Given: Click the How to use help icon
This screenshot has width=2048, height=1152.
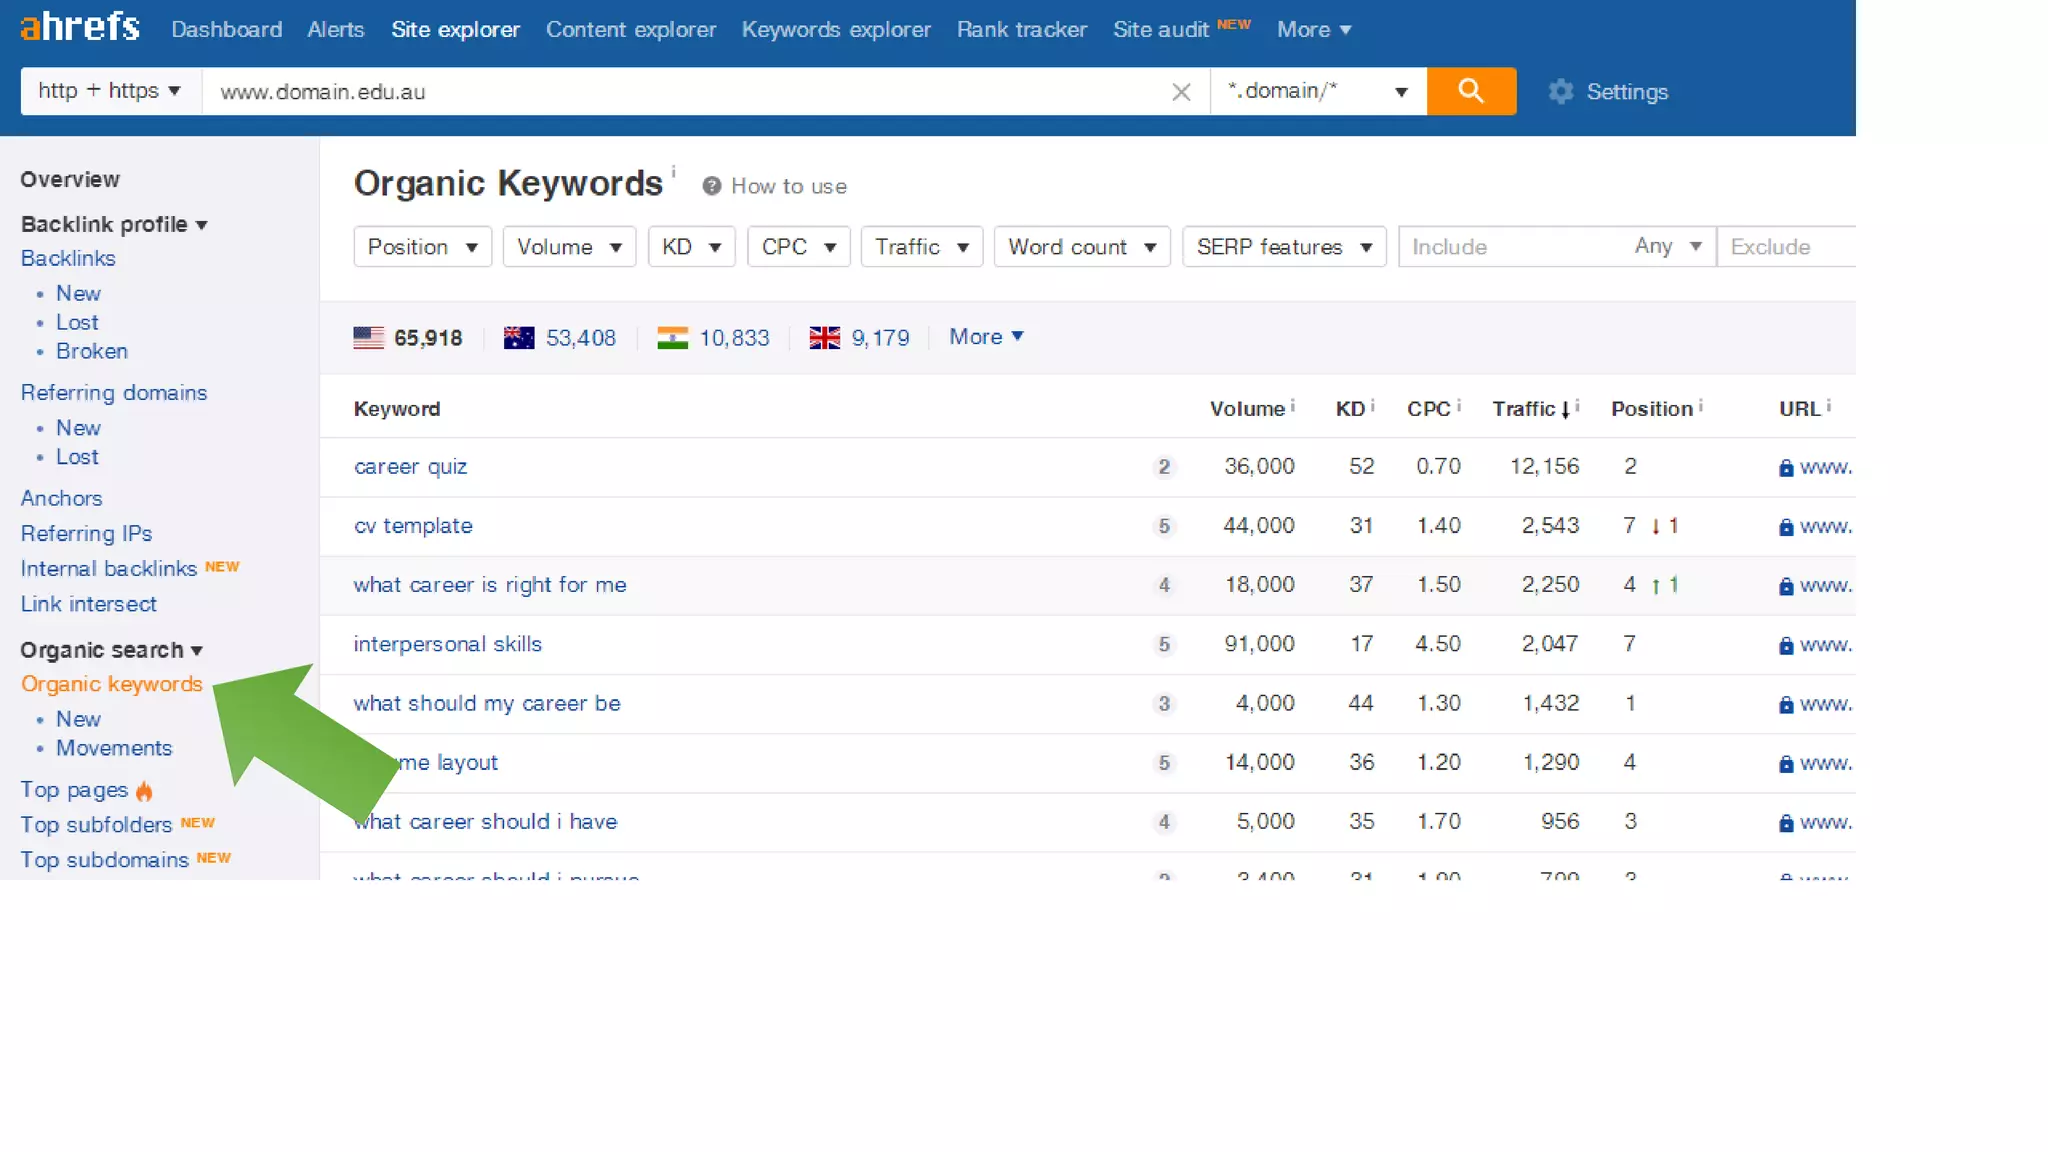Looking at the screenshot, I should click(711, 186).
